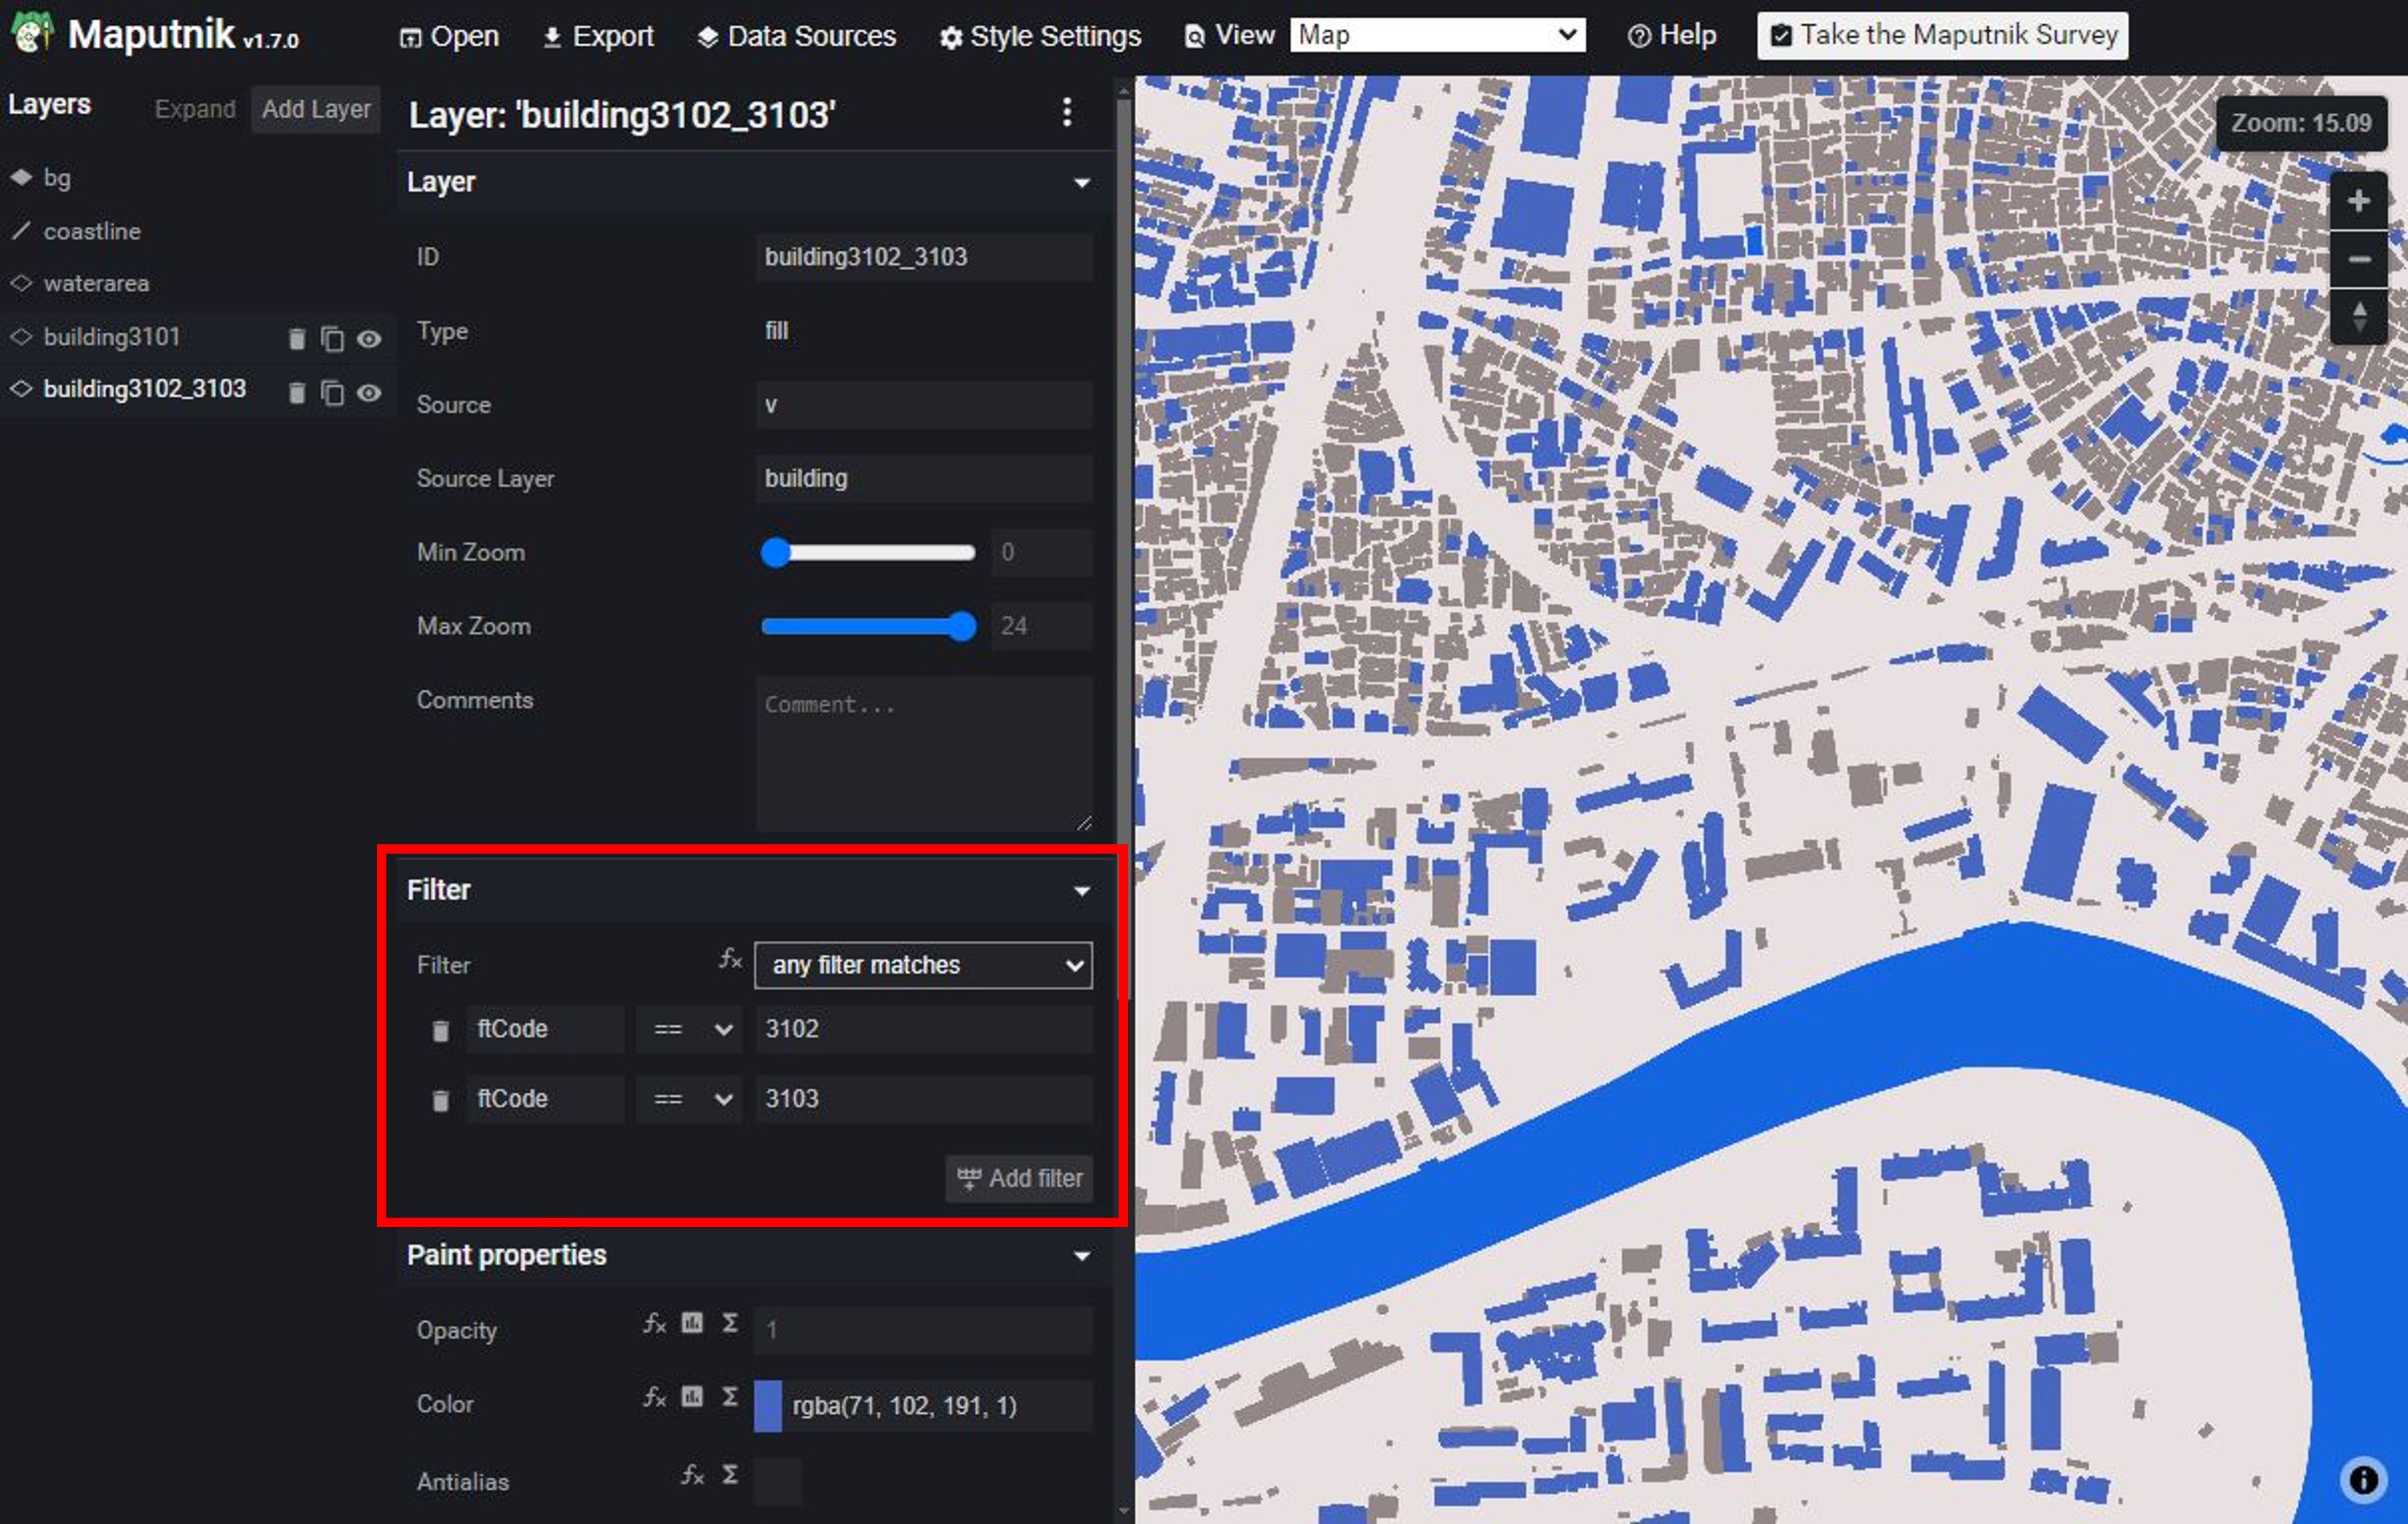The height and width of the screenshot is (1524, 2408).
Task: Hide the building3102_3103 layer with the eye icon
Action: pos(369,392)
